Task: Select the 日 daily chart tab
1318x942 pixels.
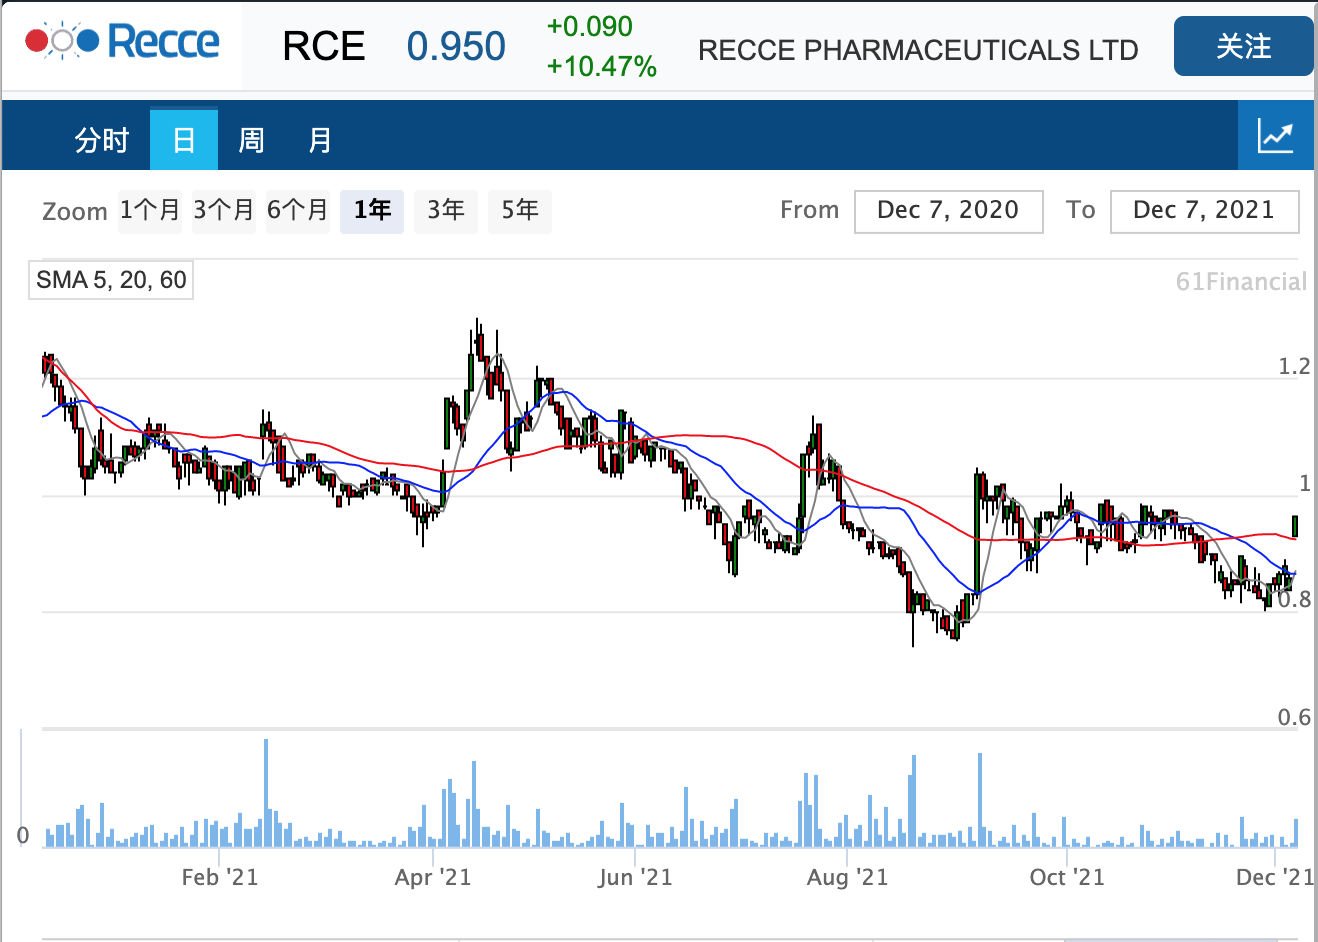Action: [184, 140]
